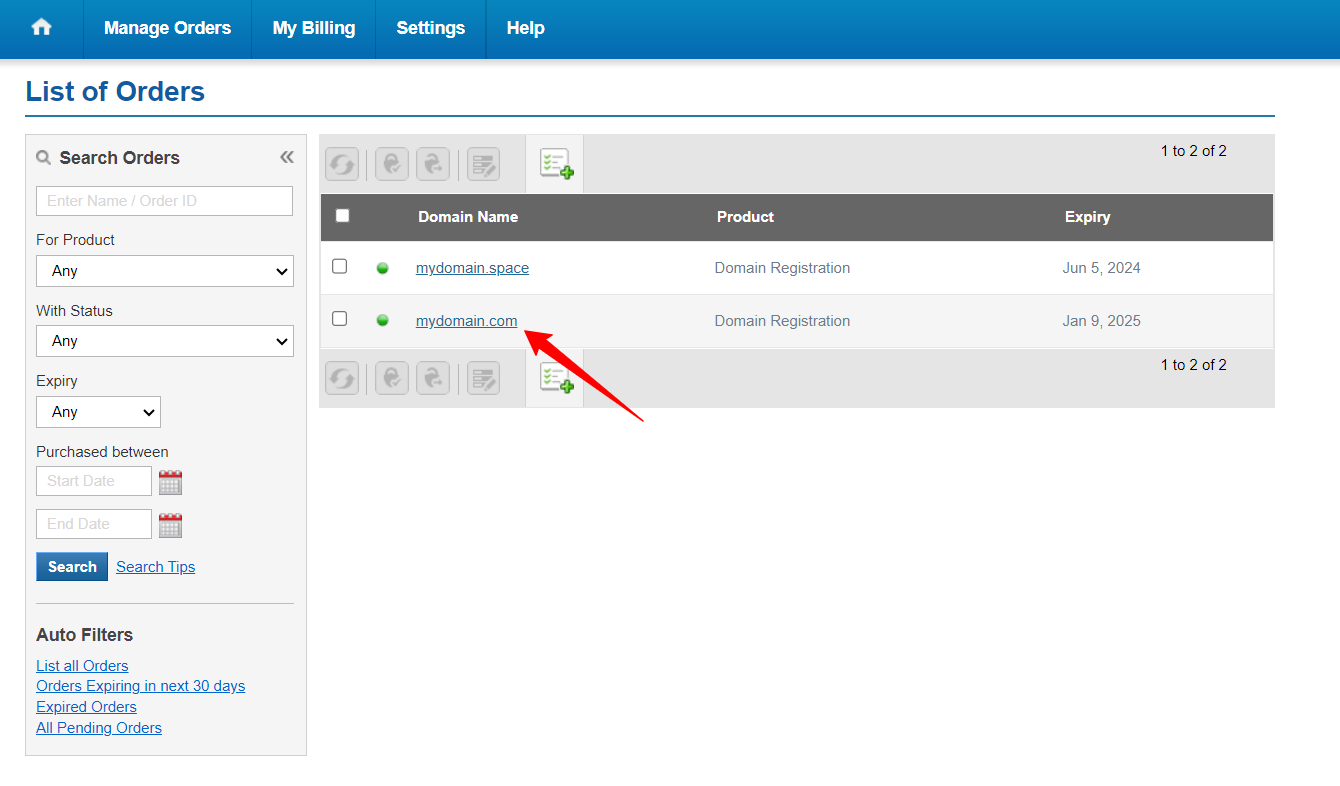
Task: Tick the select-all checkbox in table header
Action: click(342, 216)
